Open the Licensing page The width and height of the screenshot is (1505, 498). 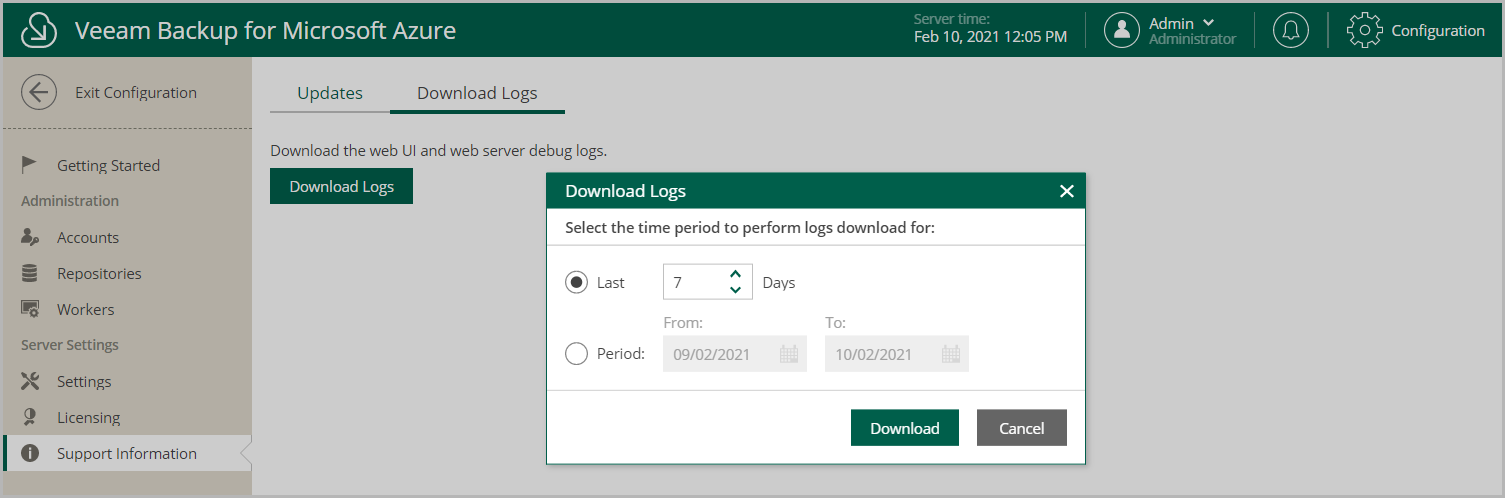[88, 418]
